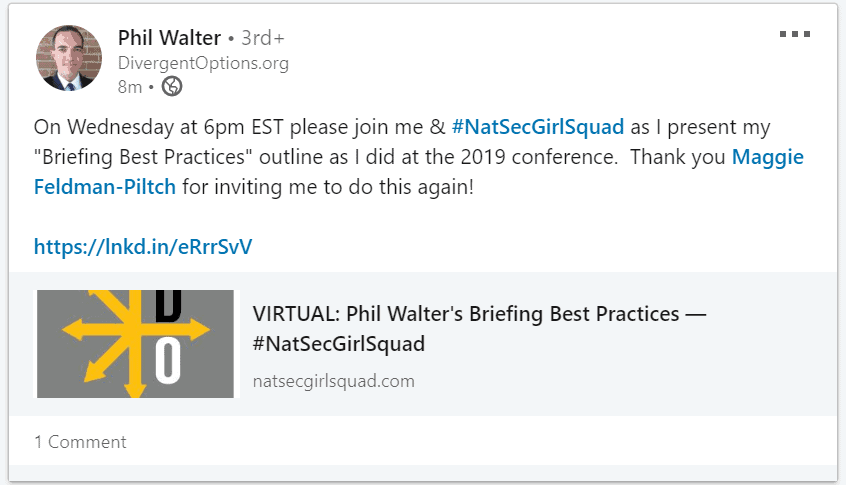Open Maggie Feldman-Piltch's profile mention
This screenshot has height=485, width=846.
coord(419,172)
